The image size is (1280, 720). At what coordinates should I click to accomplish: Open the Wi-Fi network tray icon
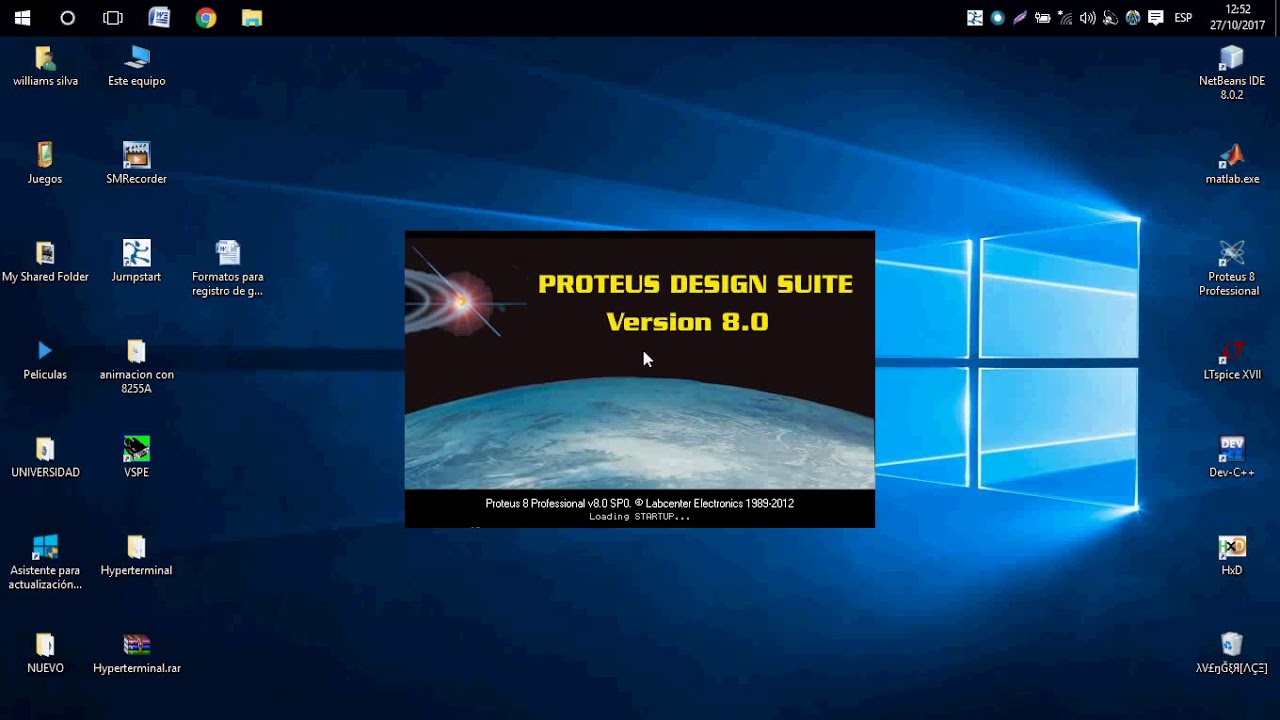tap(1065, 18)
